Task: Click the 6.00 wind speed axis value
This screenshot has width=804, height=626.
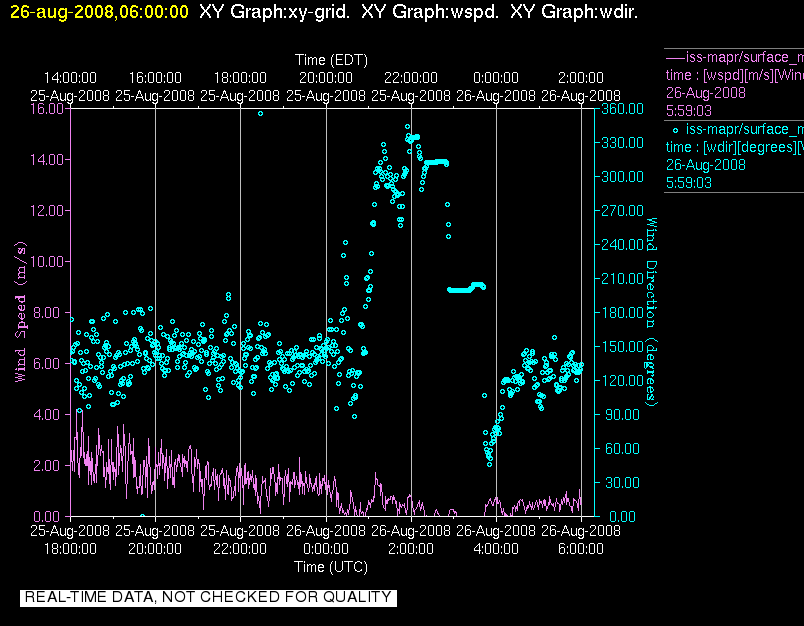Action: (x=47, y=364)
